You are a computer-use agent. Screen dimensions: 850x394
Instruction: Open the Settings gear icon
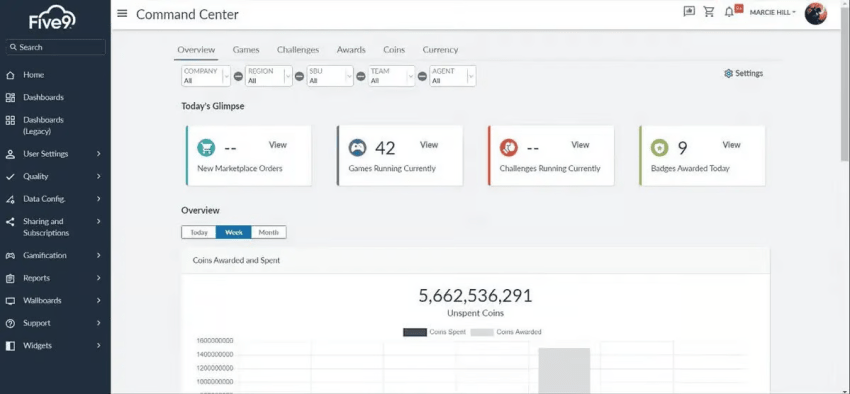point(729,73)
